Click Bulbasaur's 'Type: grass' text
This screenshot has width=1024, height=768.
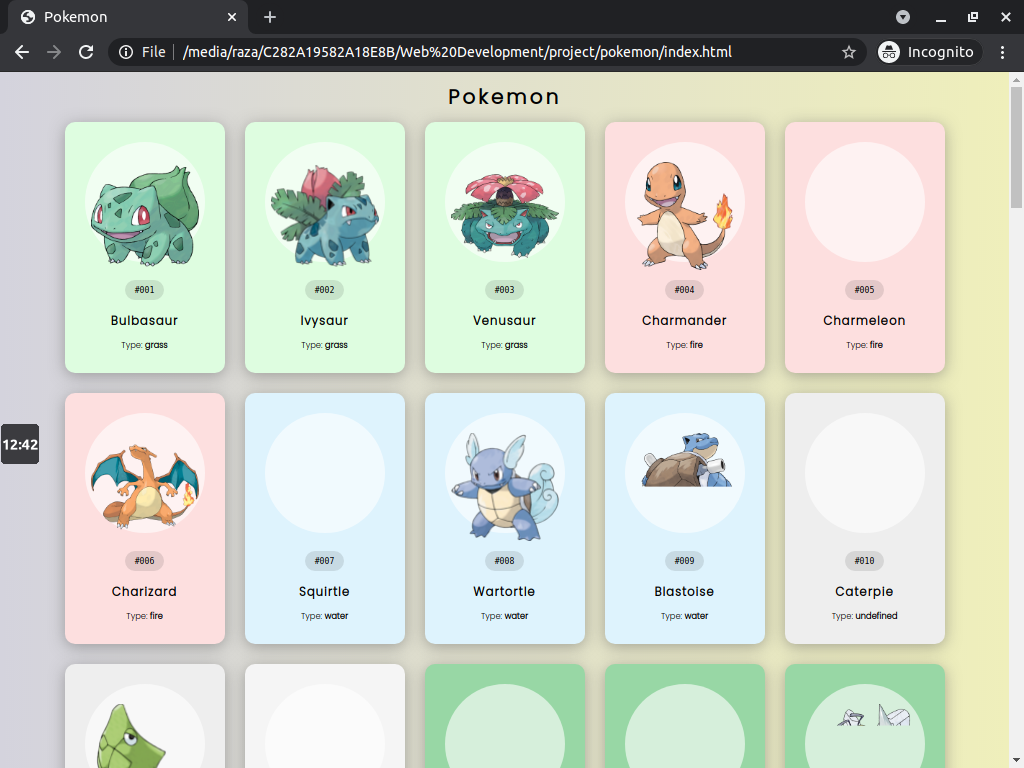144,345
